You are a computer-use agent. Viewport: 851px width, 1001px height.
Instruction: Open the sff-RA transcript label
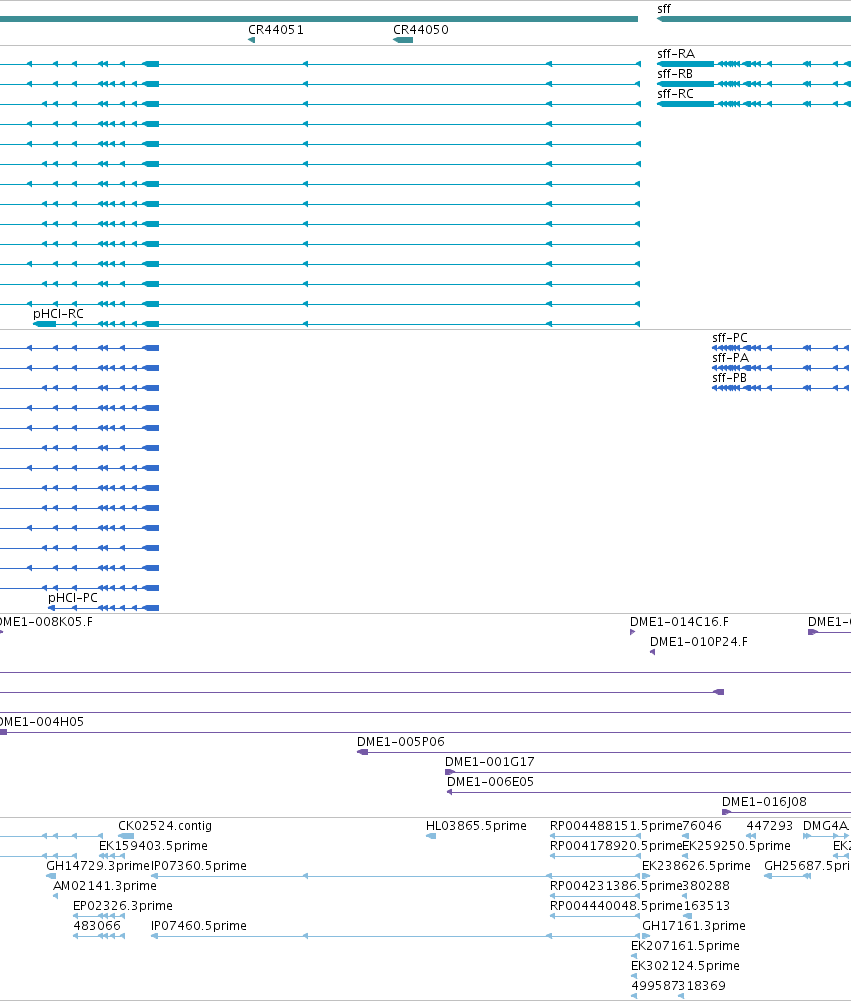click(676, 54)
